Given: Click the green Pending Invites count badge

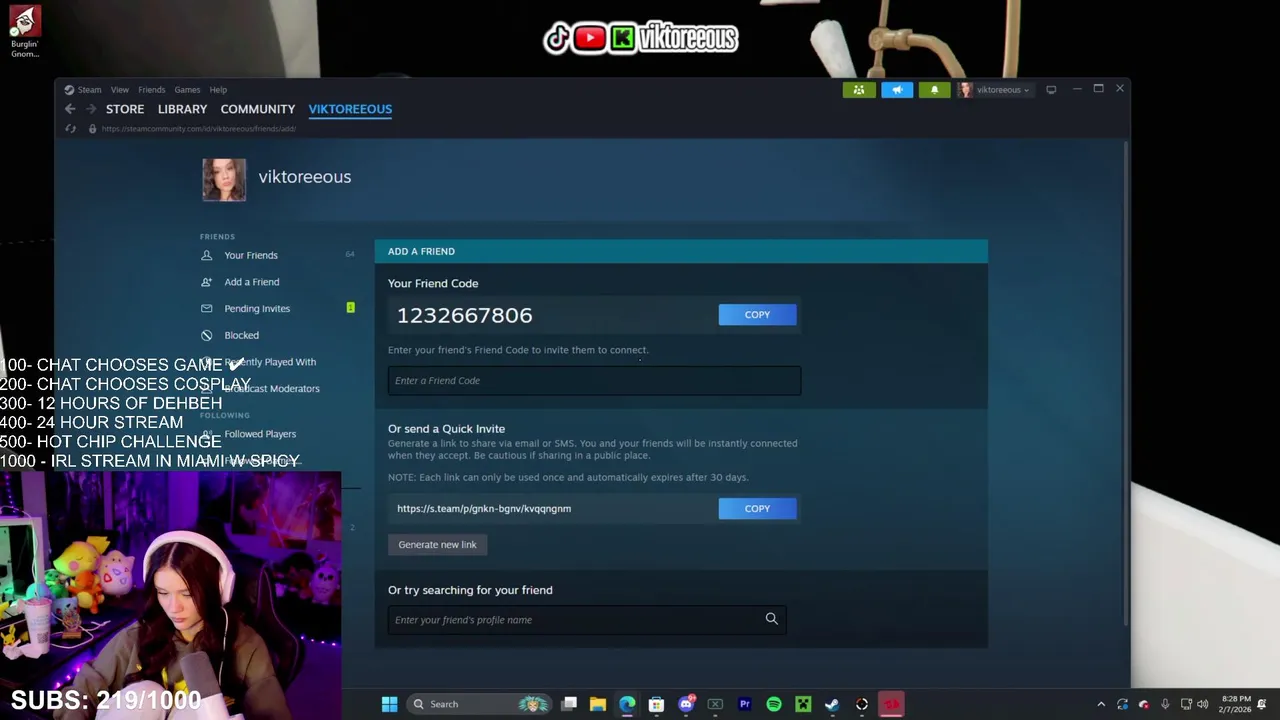Looking at the screenshot, I should tap(350, 308).
